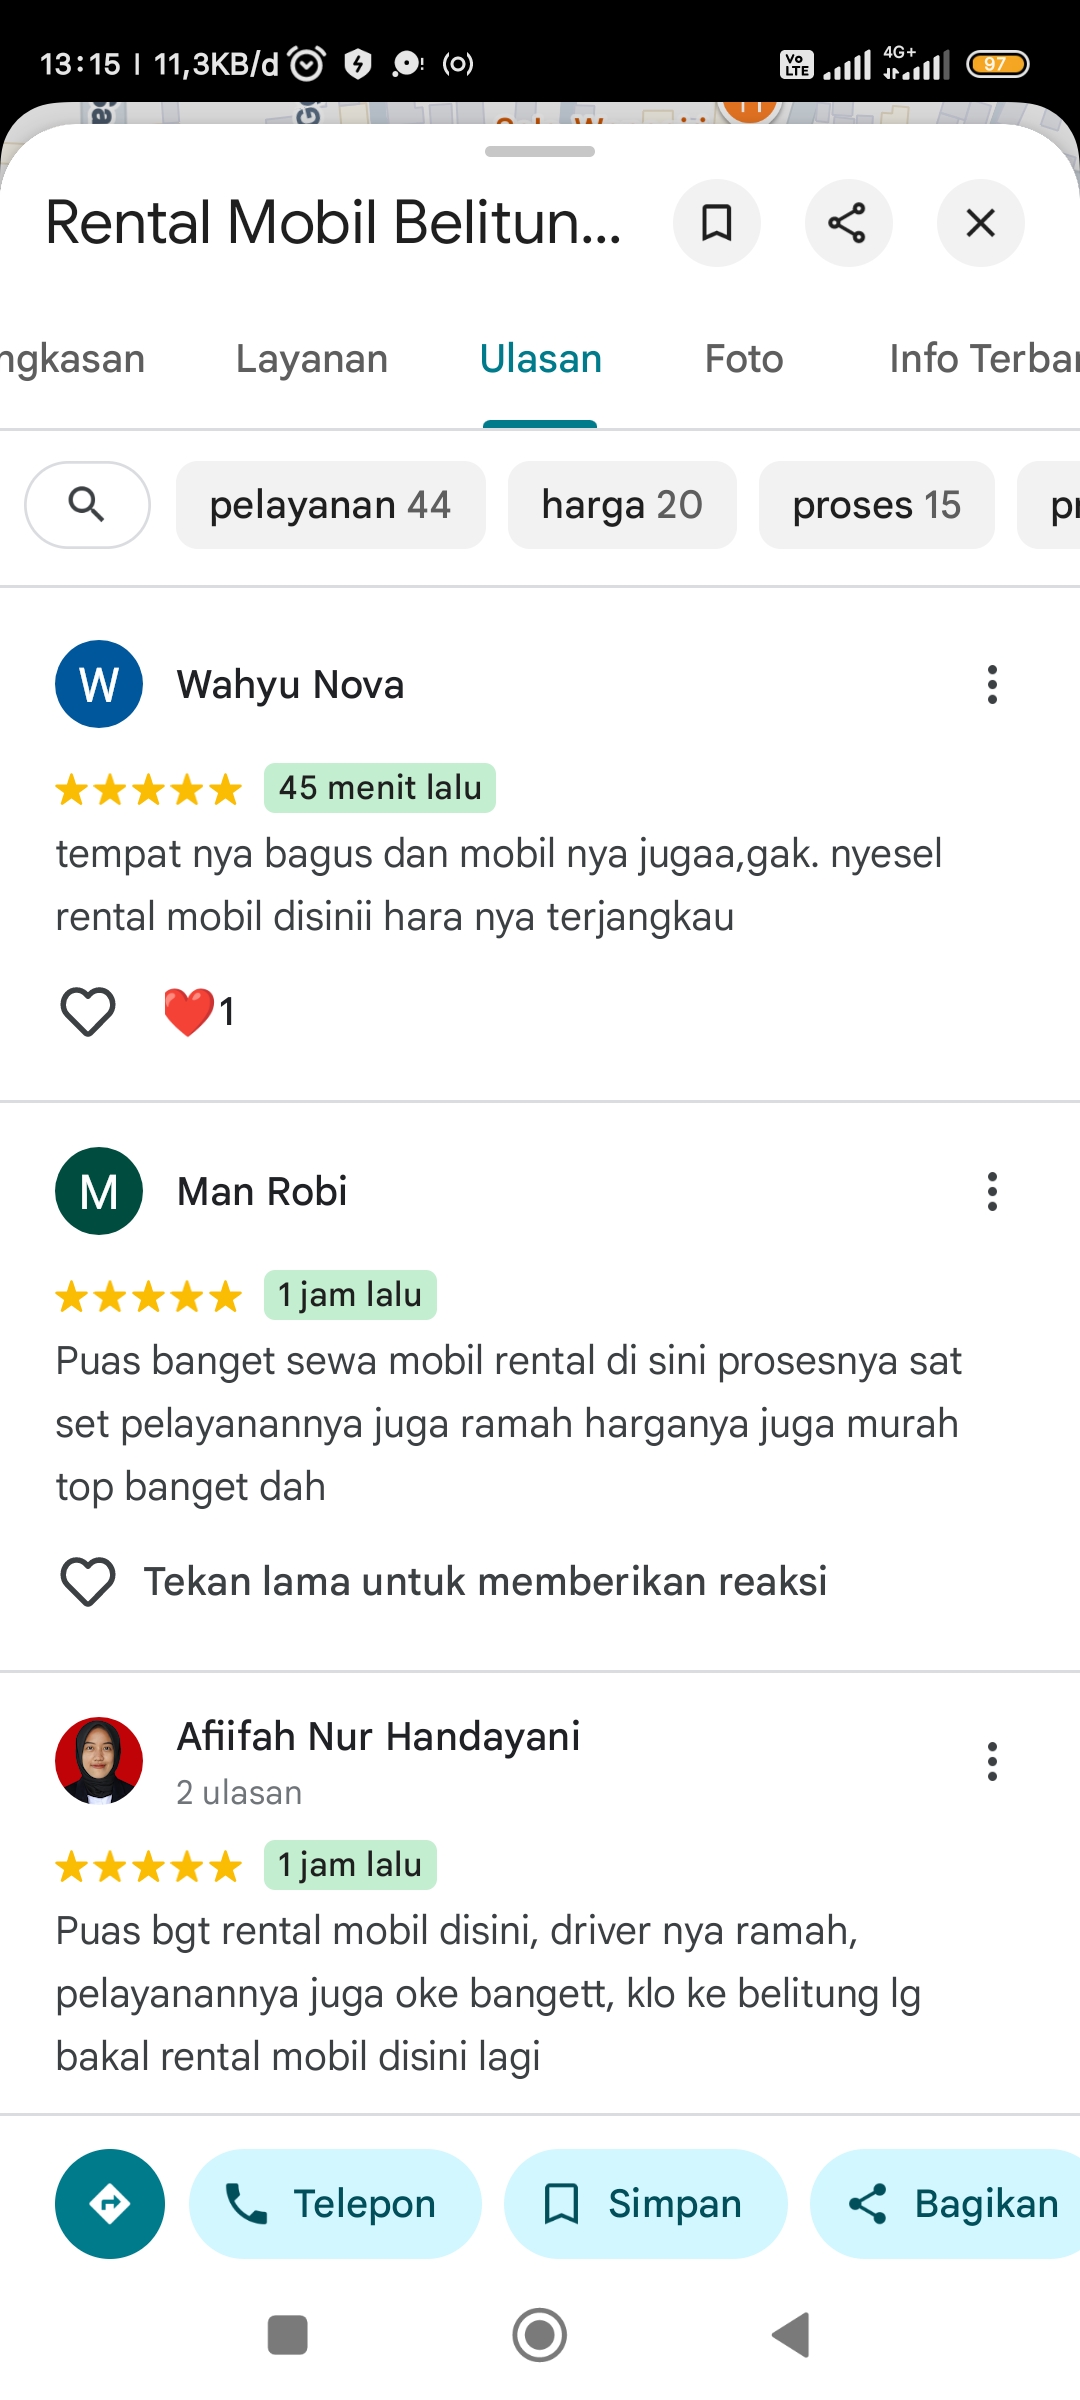Tap the Android home circle button
Screen dimensions: 1080x2400
(540, 2335)
